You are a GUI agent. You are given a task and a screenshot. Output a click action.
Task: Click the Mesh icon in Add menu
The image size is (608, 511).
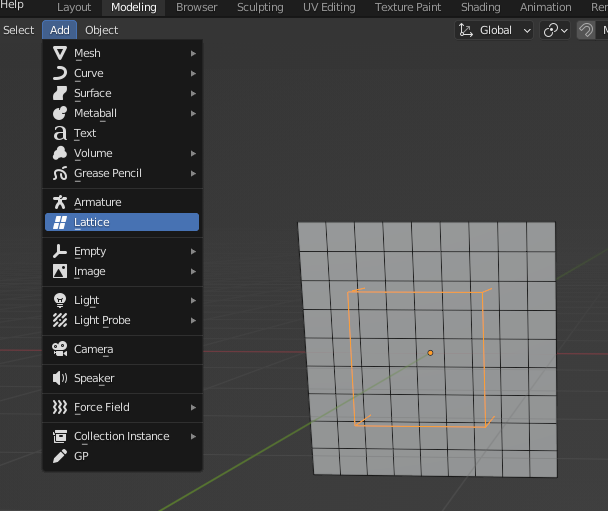pyautogui.click(x=60, y=53)
